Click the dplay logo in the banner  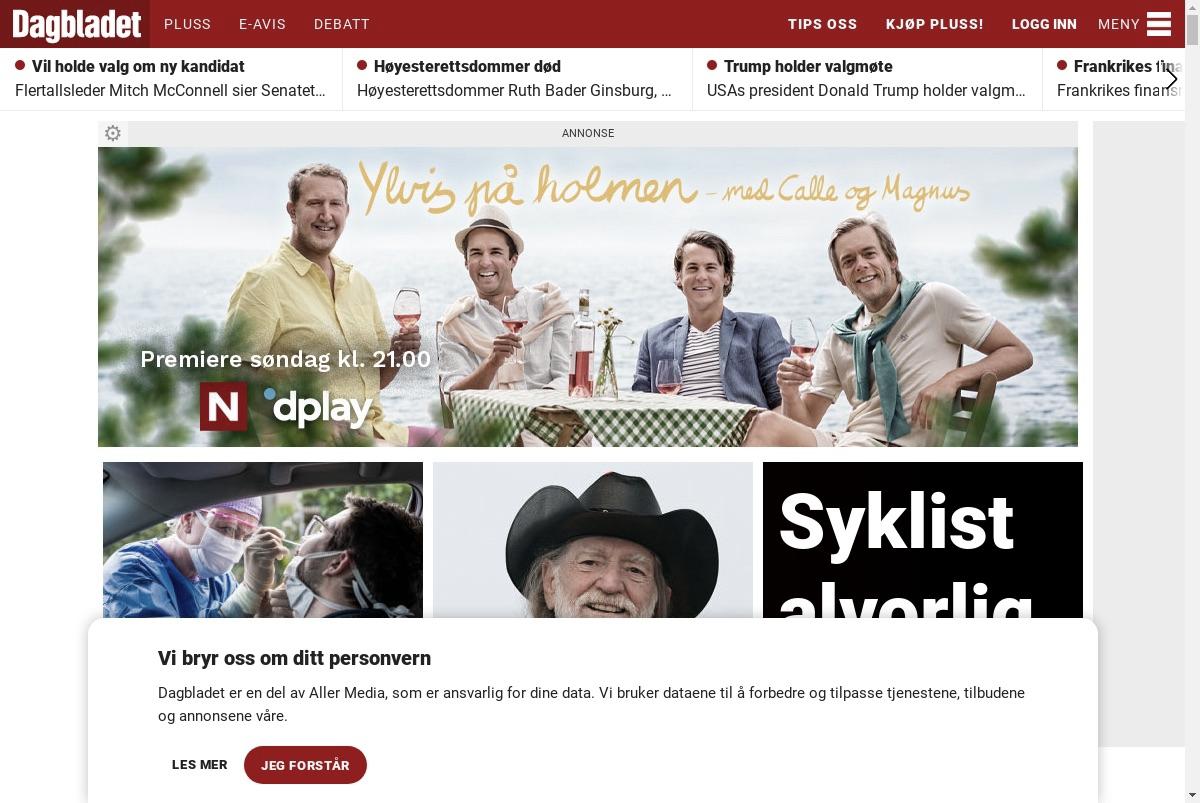click(318, 406)
